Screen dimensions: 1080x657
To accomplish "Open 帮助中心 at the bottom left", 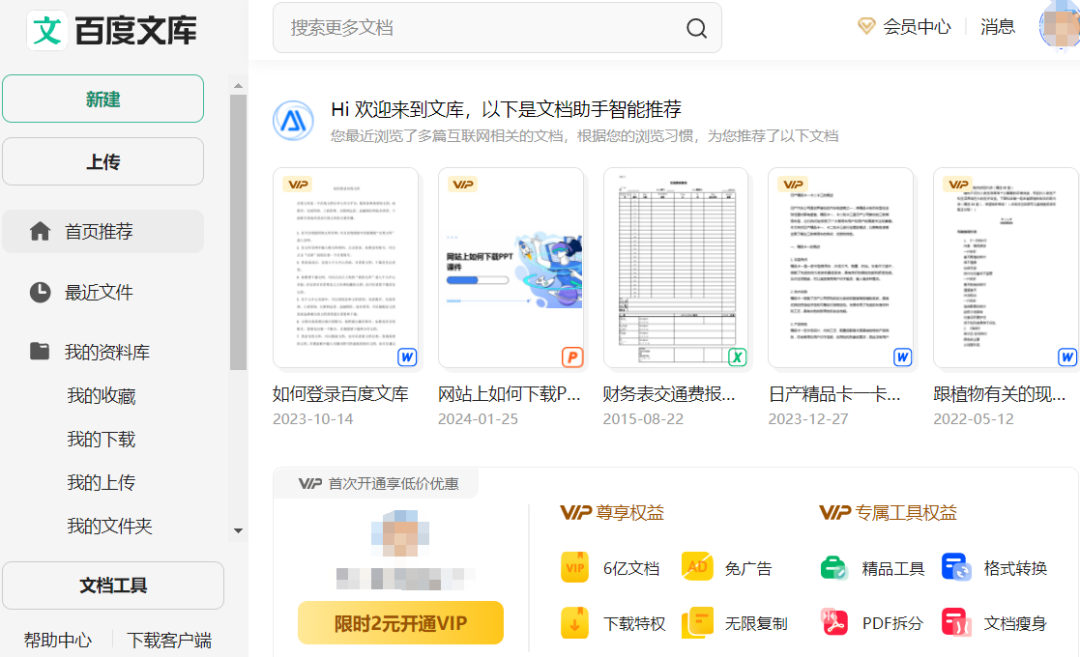I will click(57, 640).
